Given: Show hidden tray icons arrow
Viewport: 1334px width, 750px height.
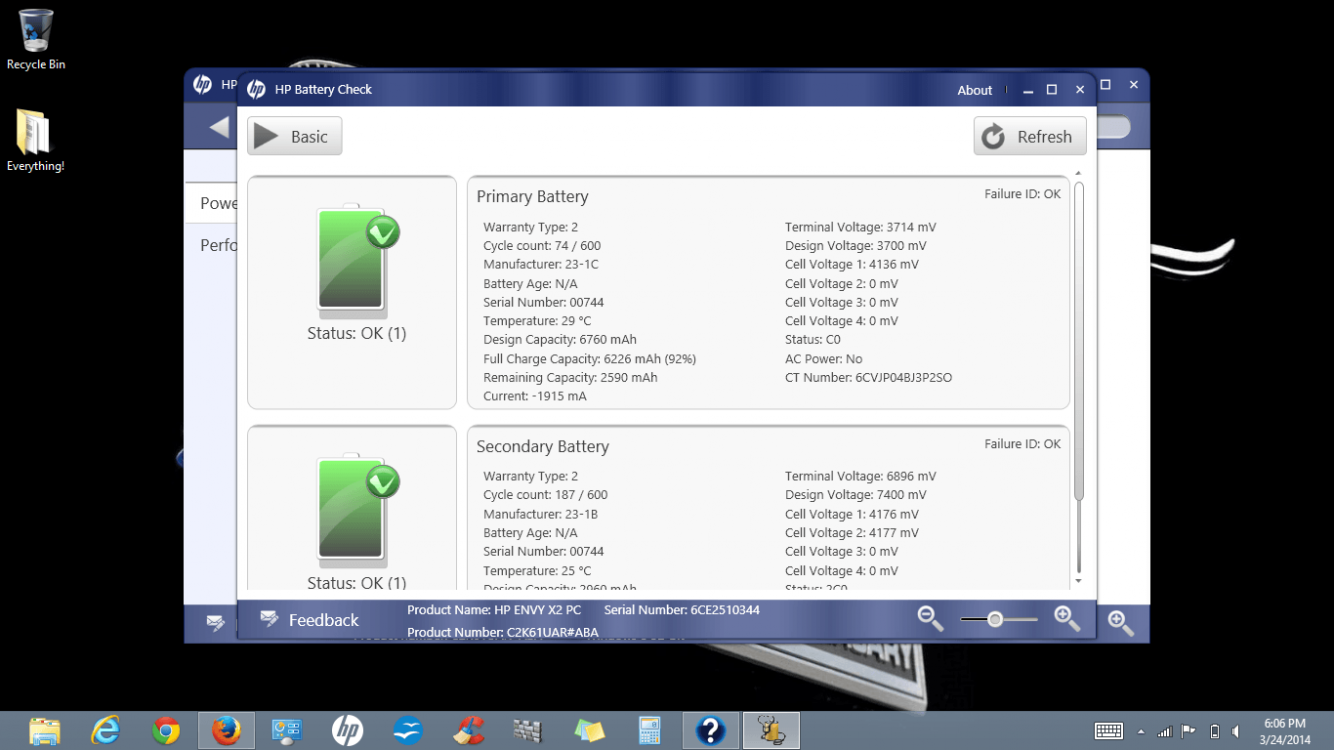Looking at the screenshot, I should 1141,732.
